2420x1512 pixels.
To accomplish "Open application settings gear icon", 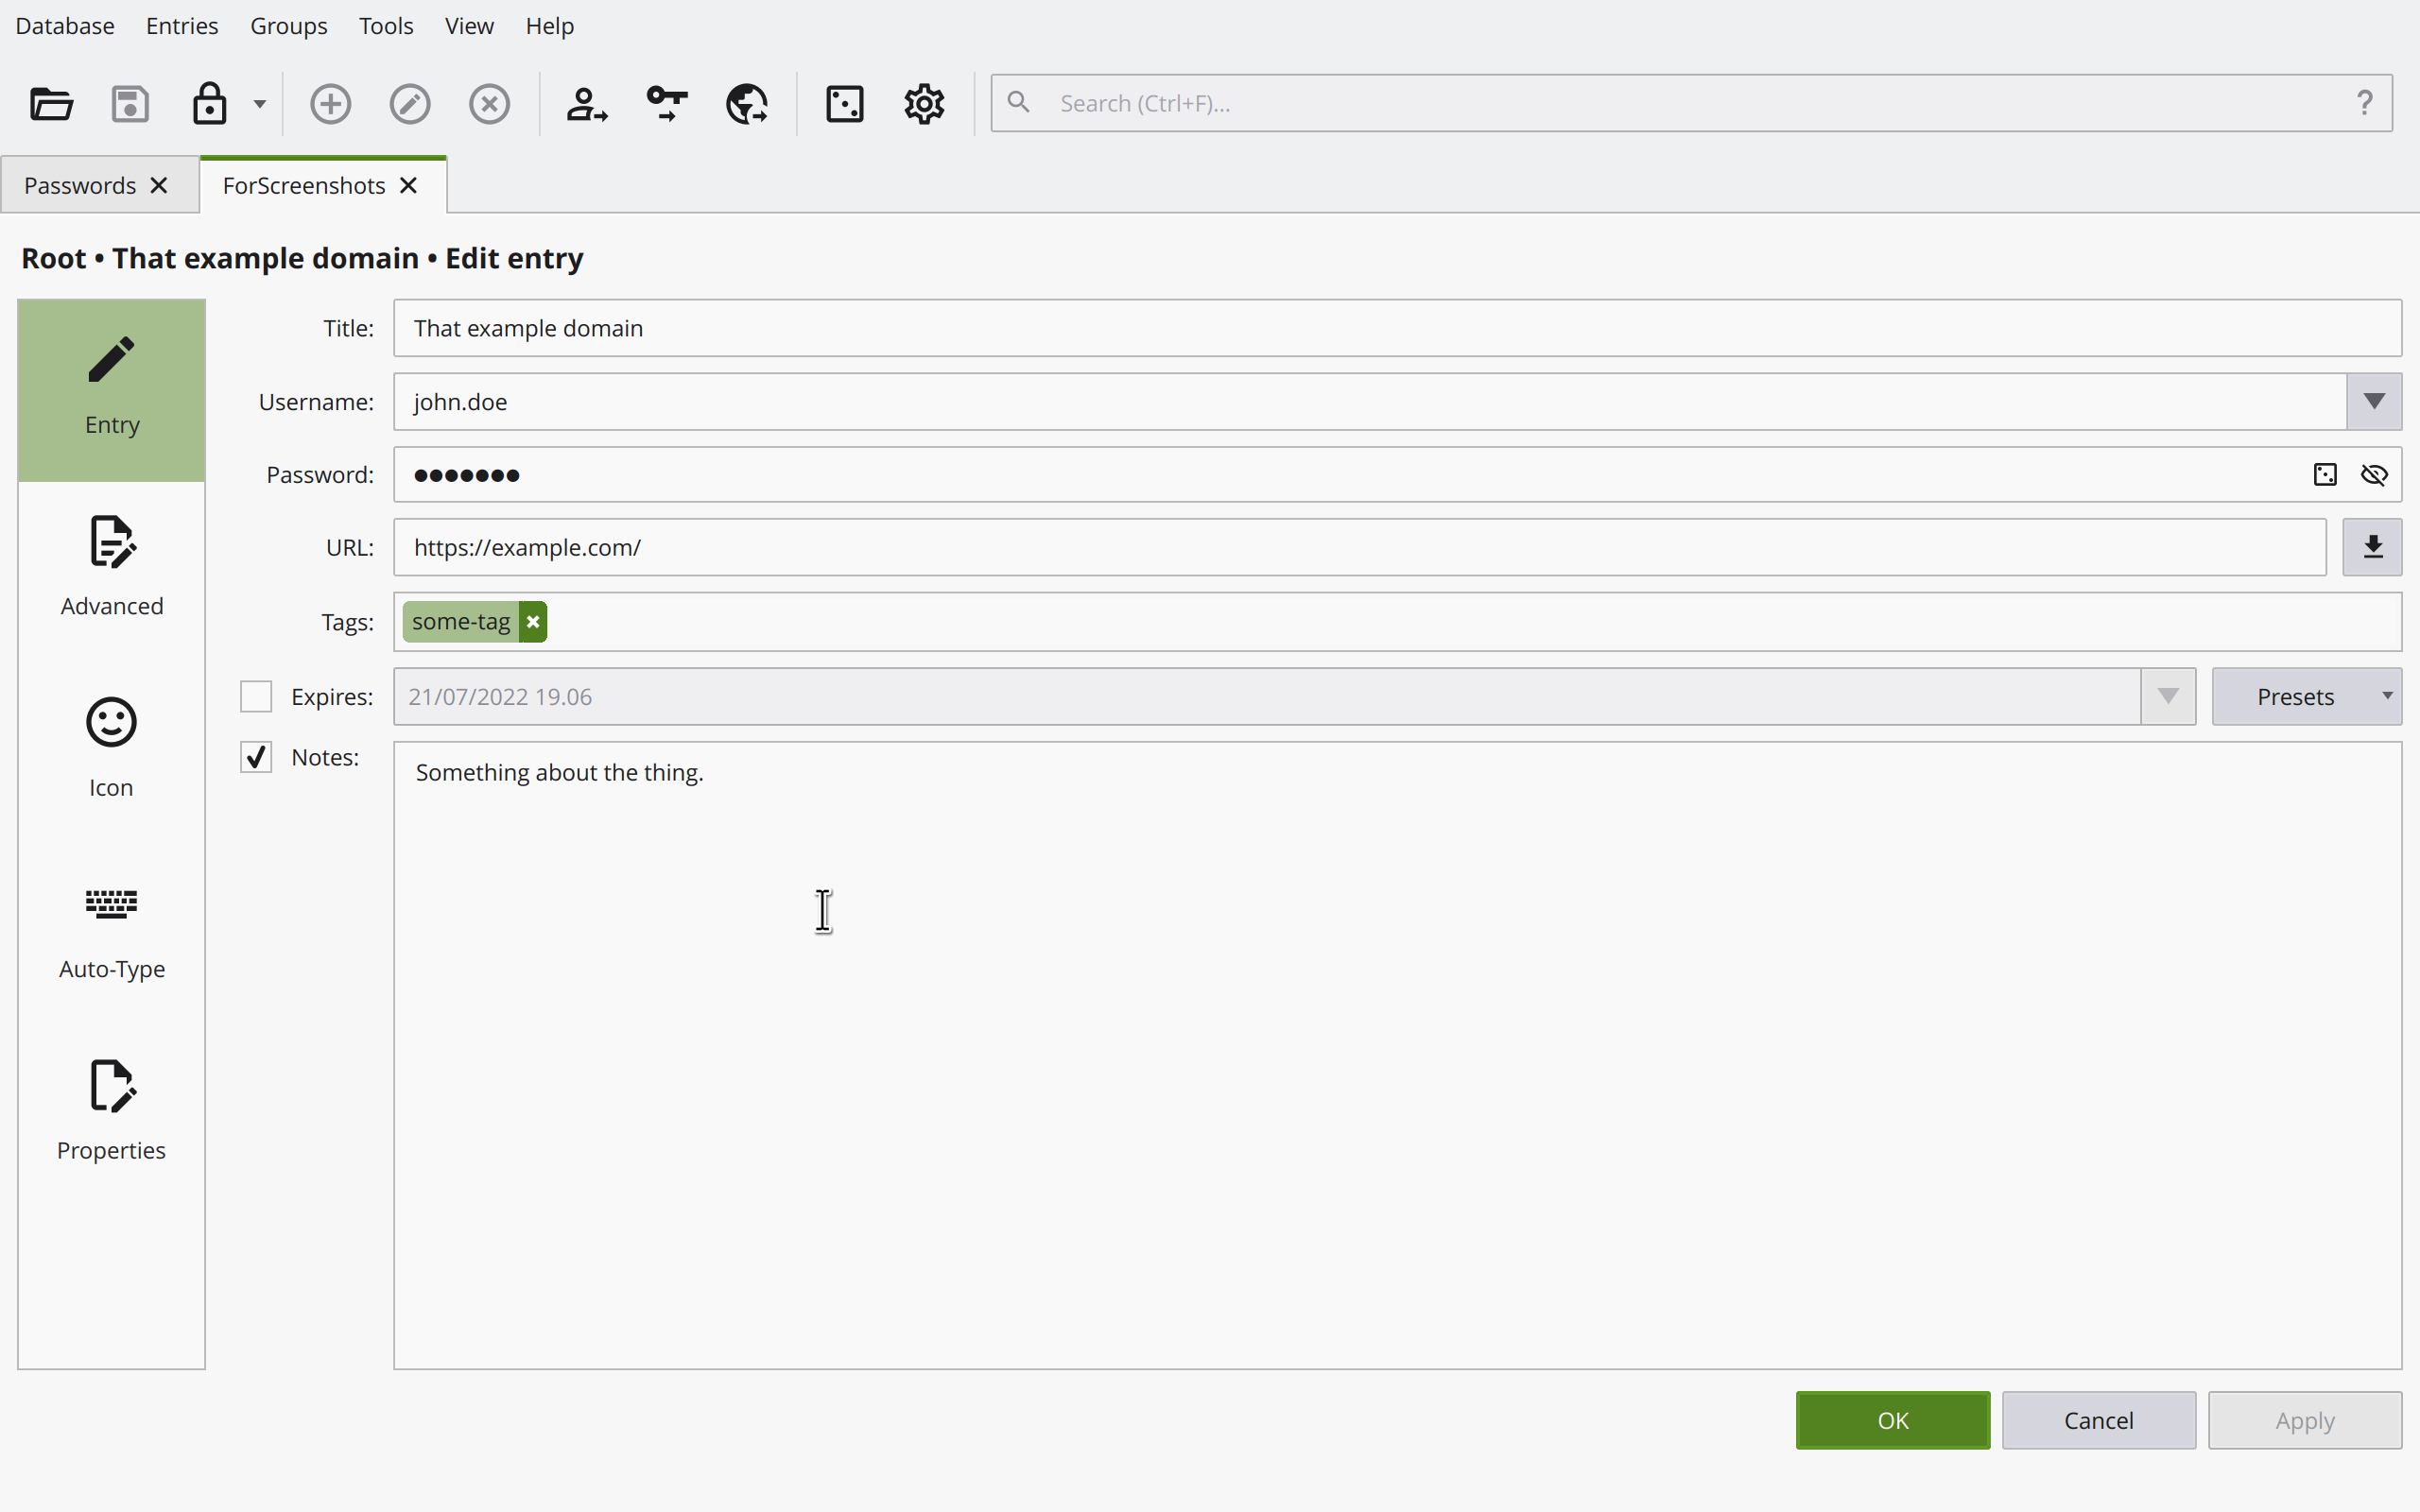I will (923, 103).
